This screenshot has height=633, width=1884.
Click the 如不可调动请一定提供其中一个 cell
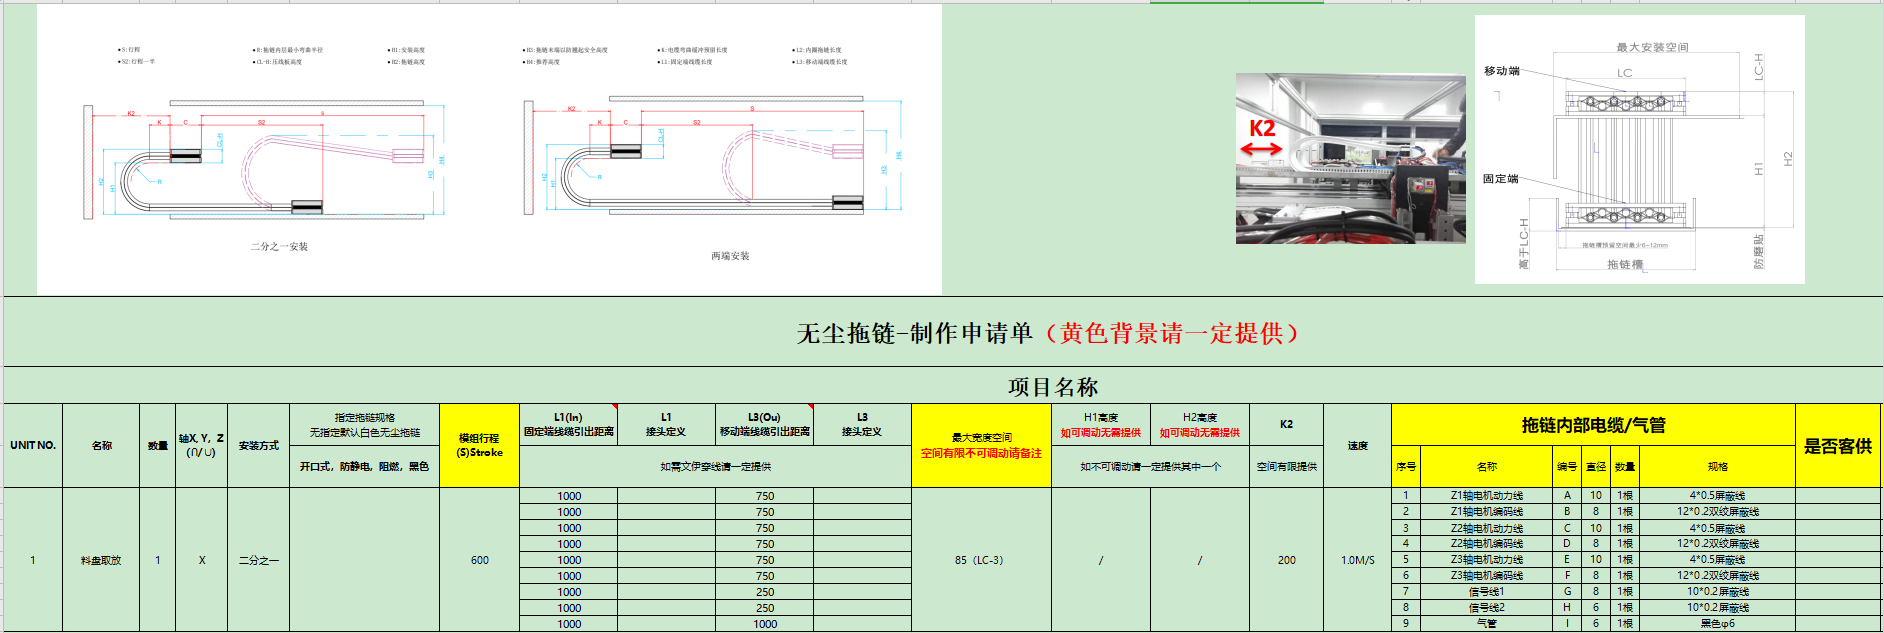(x=1150, y=466)
